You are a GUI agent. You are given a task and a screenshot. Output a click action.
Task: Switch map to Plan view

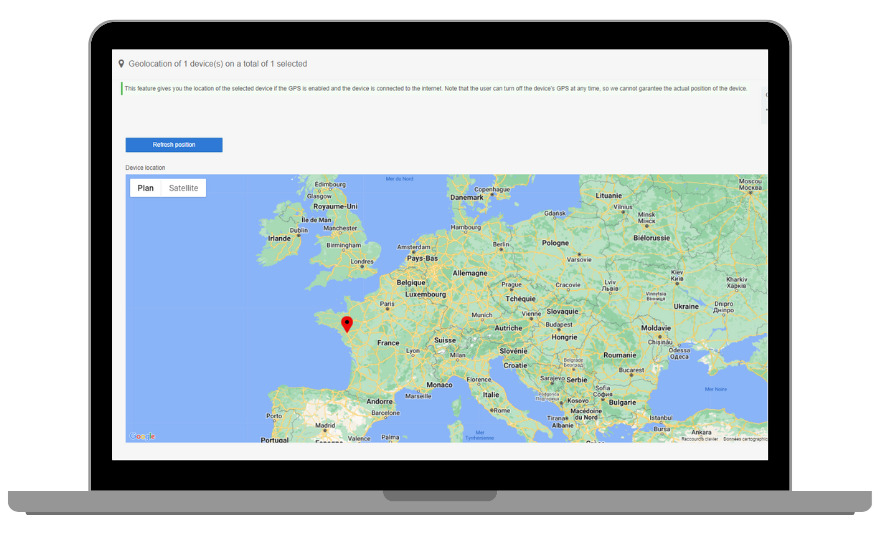click(145, 188)
